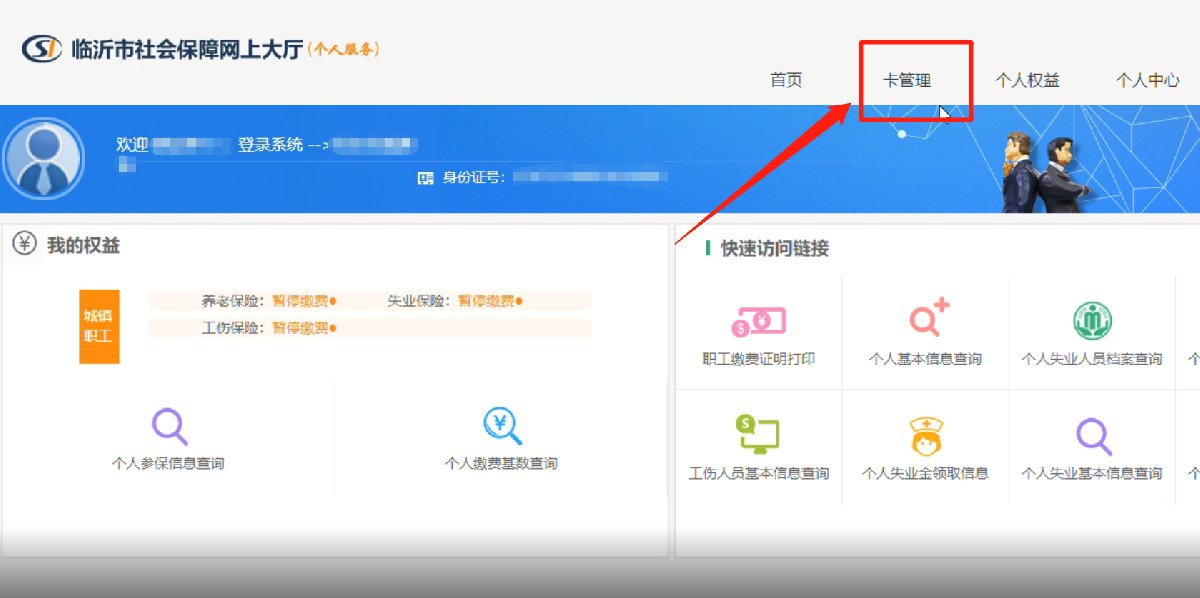
Task: Click 暂停缴费 status next to 工伤保险
Action: point(303,327)
